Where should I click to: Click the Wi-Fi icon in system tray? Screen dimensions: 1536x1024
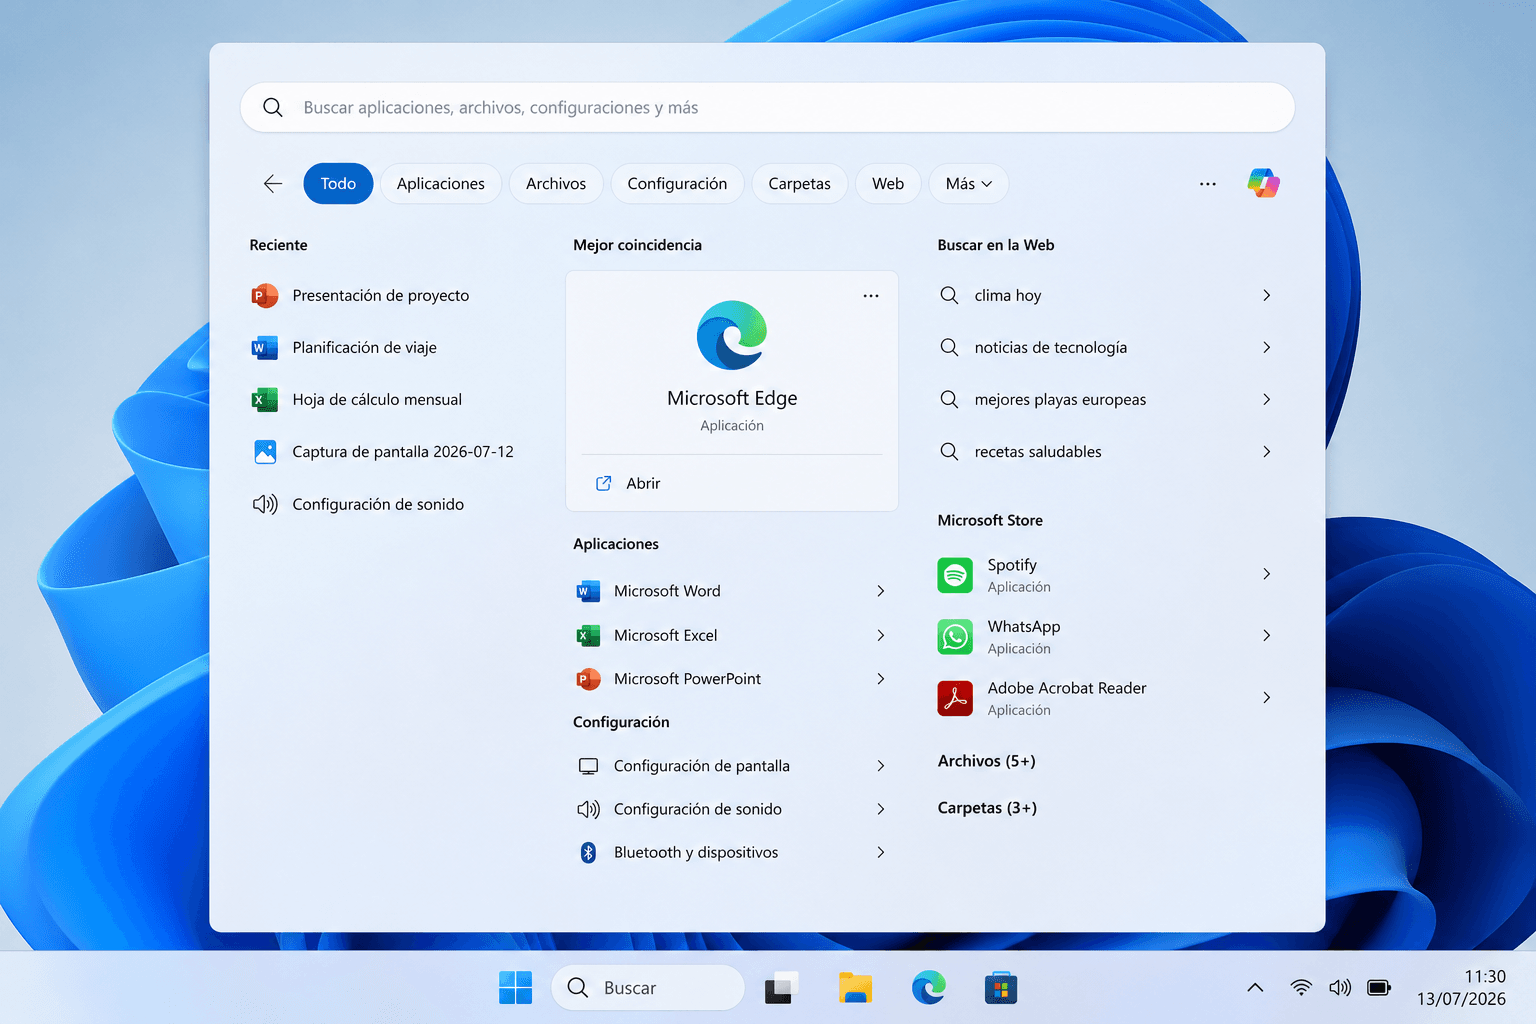[1301, 988]
